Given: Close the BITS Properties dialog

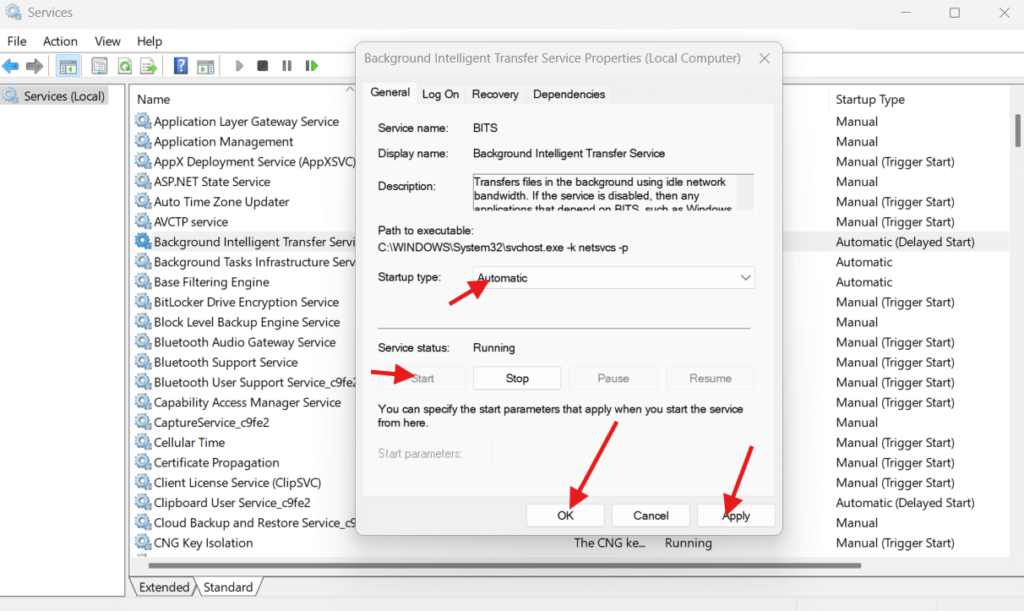Looking at the screenshot, I should tap(764, 58).
